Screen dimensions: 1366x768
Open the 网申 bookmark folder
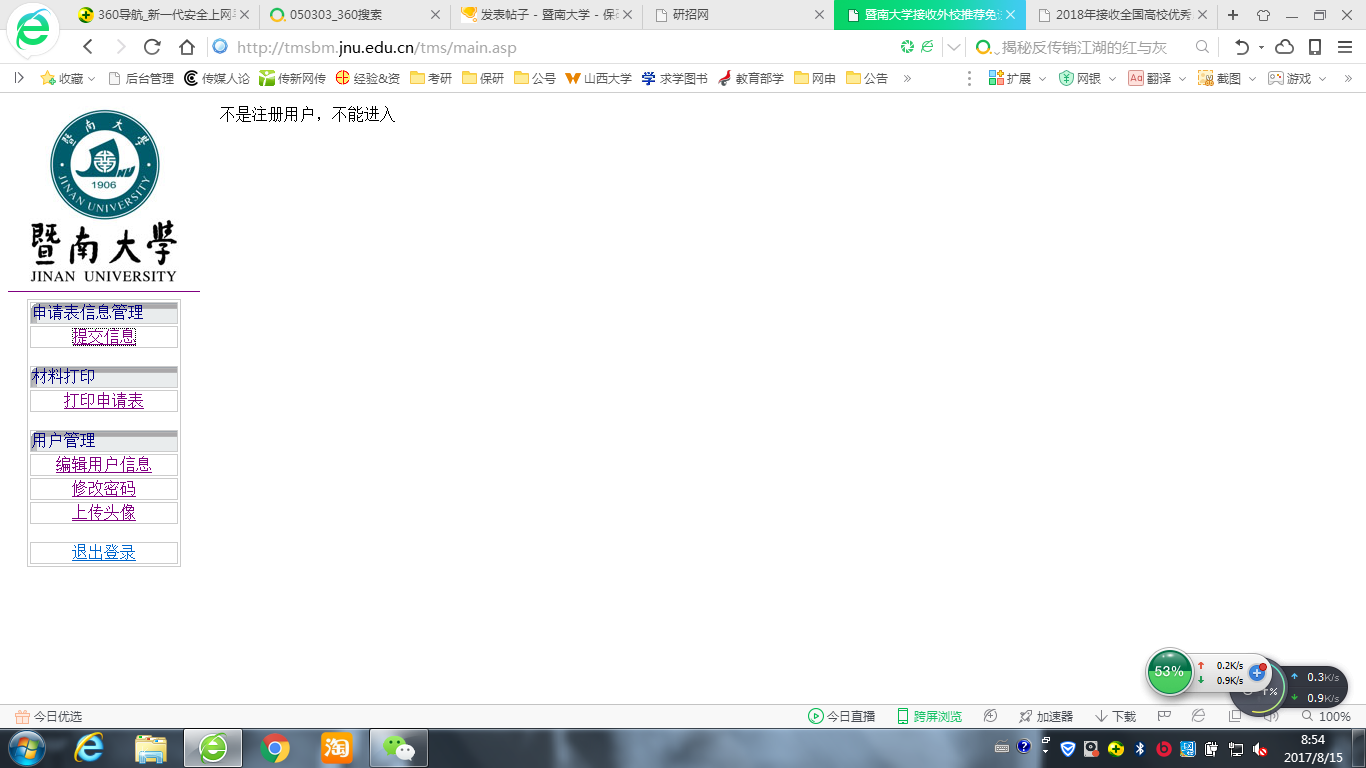(815, 78)
